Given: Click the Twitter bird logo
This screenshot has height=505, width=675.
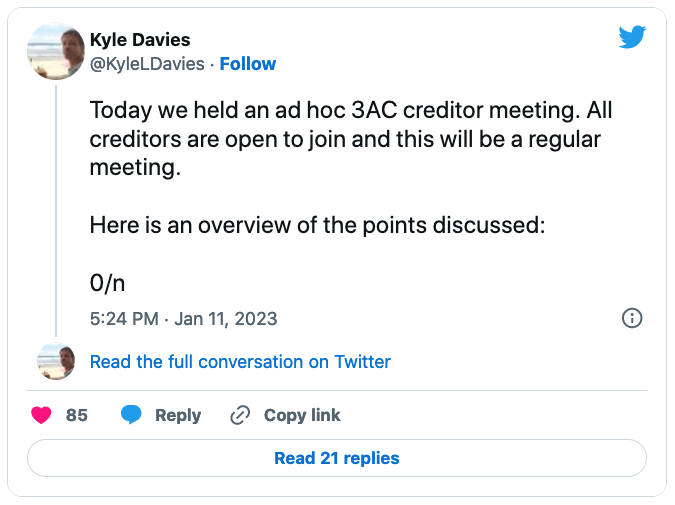Looking at the screenshot, I should click(631, 38).
